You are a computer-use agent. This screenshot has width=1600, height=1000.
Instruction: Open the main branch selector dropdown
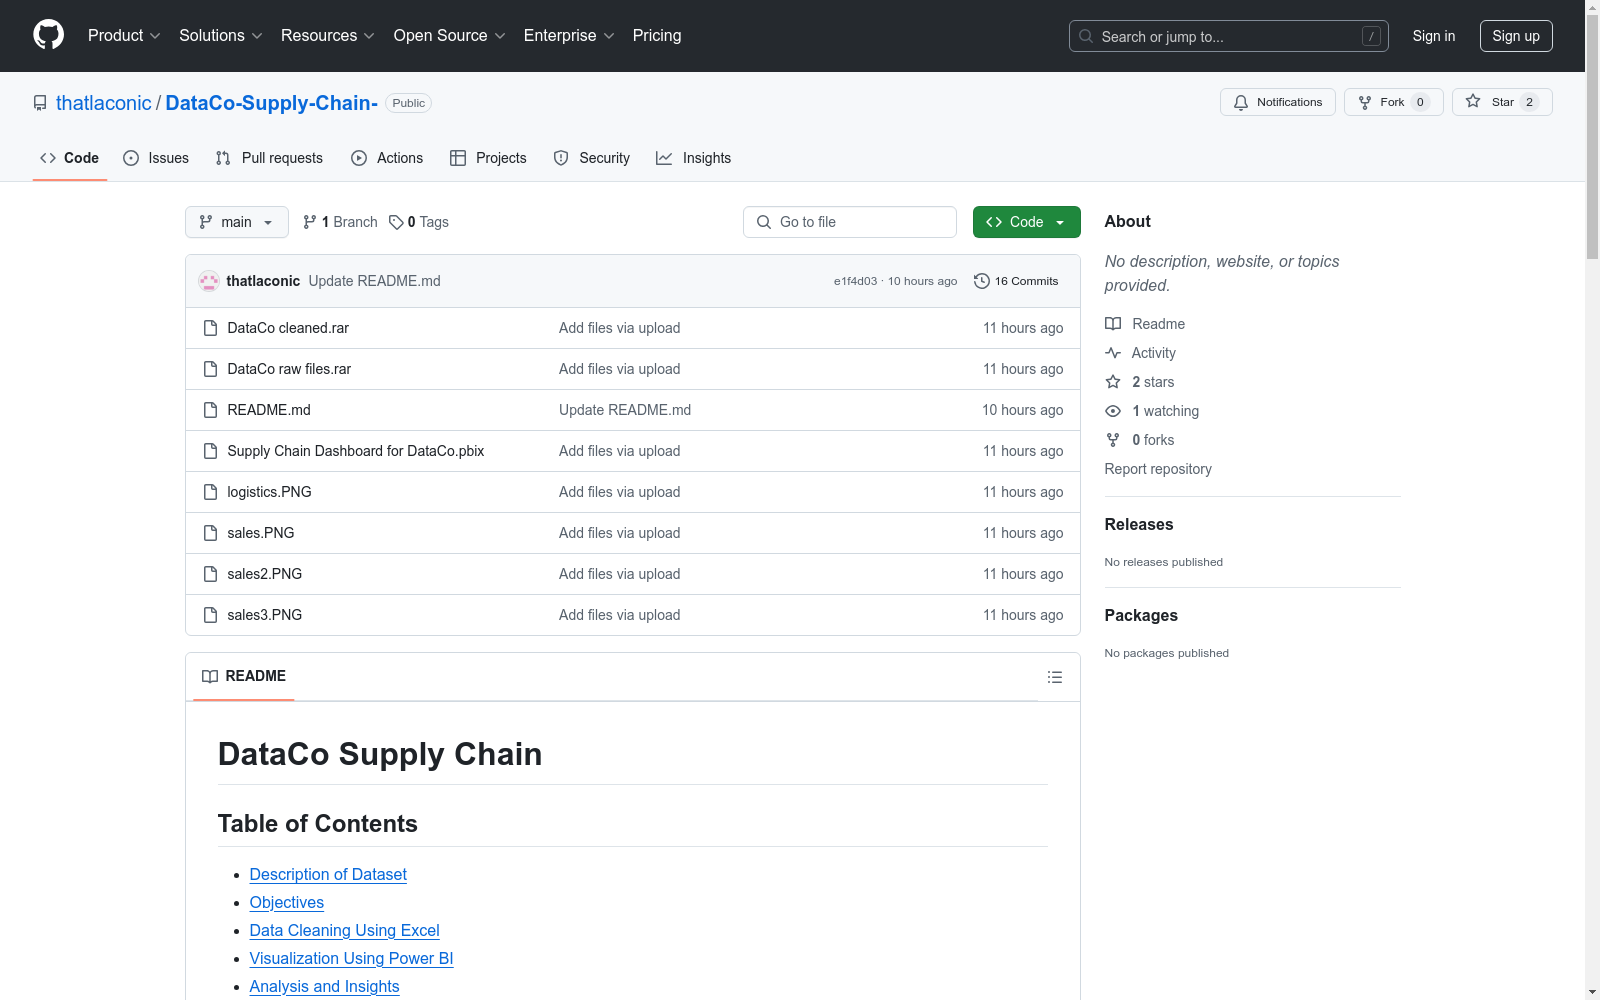point(237,222)
